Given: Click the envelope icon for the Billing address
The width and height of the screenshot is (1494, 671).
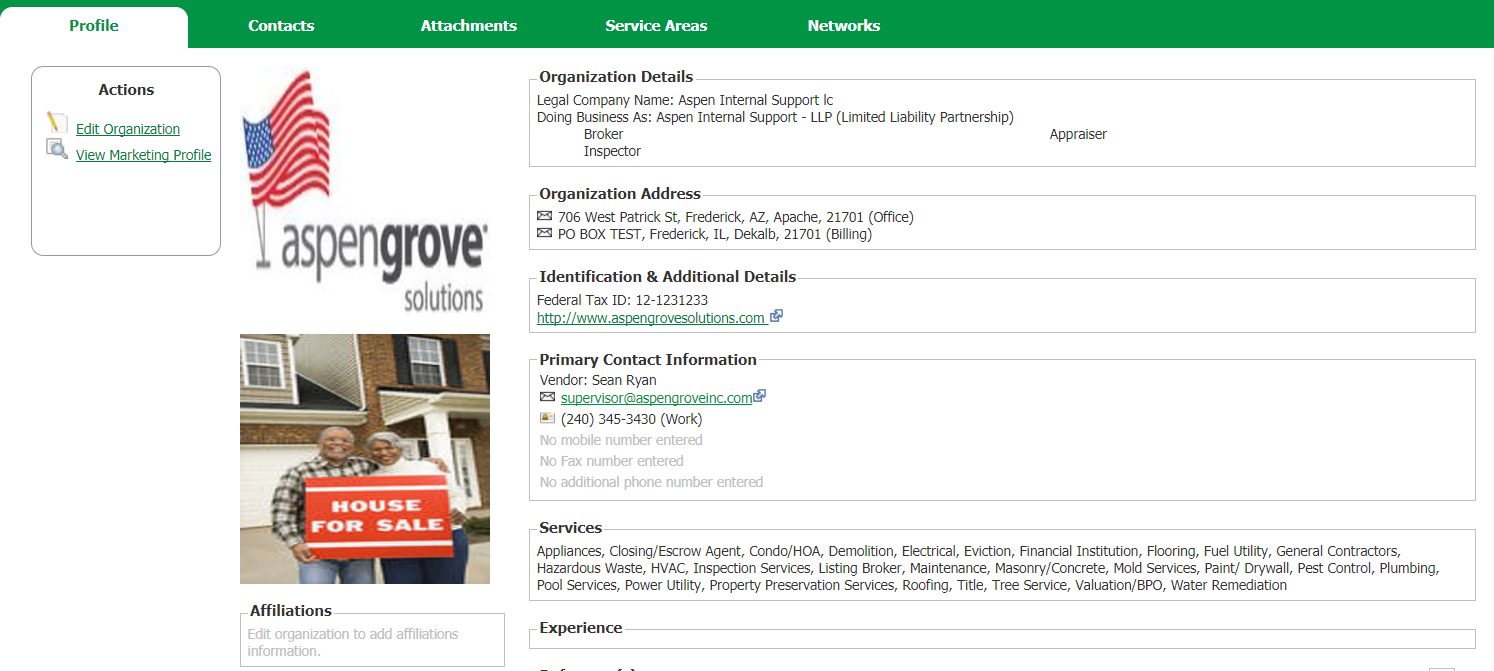Looking at the screenshot, I should coord(544,233).
